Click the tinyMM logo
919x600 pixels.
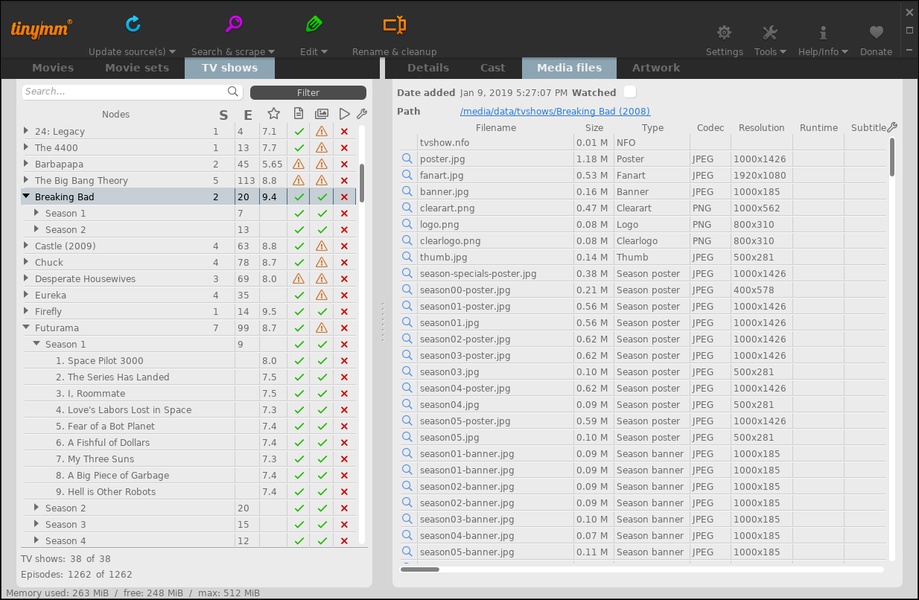click(x=41, y=28)
